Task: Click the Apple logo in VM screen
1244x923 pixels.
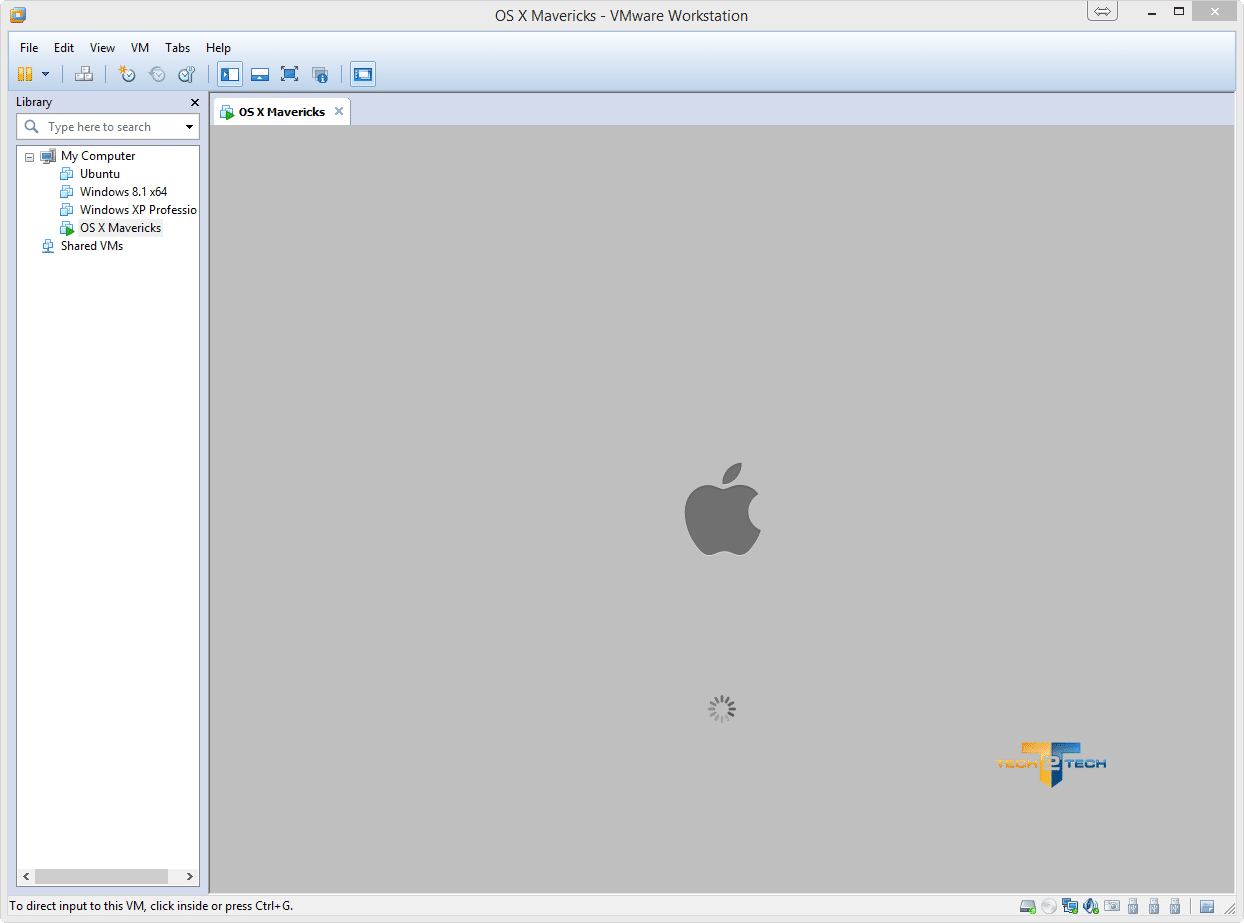Action: [x=723, y=508]
